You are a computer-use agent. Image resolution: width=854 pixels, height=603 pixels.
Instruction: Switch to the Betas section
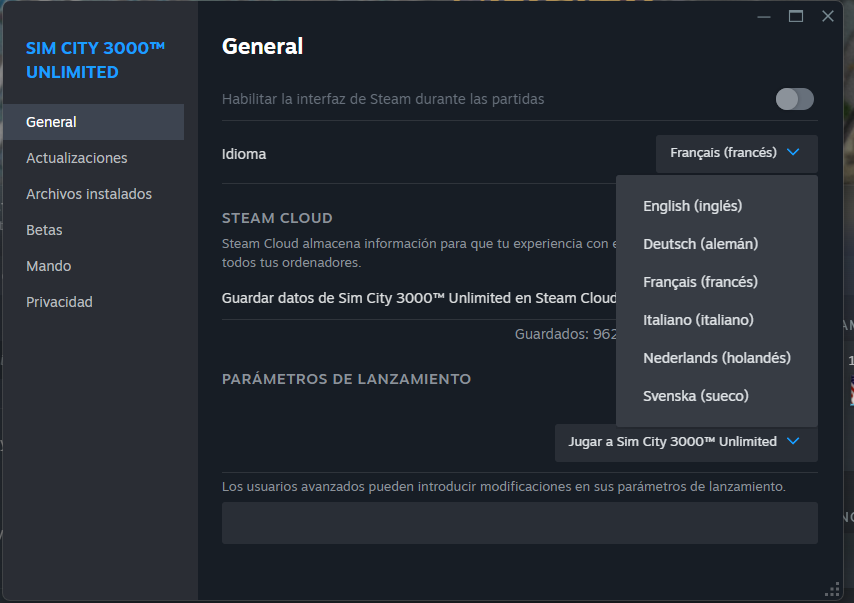(45, 230)
